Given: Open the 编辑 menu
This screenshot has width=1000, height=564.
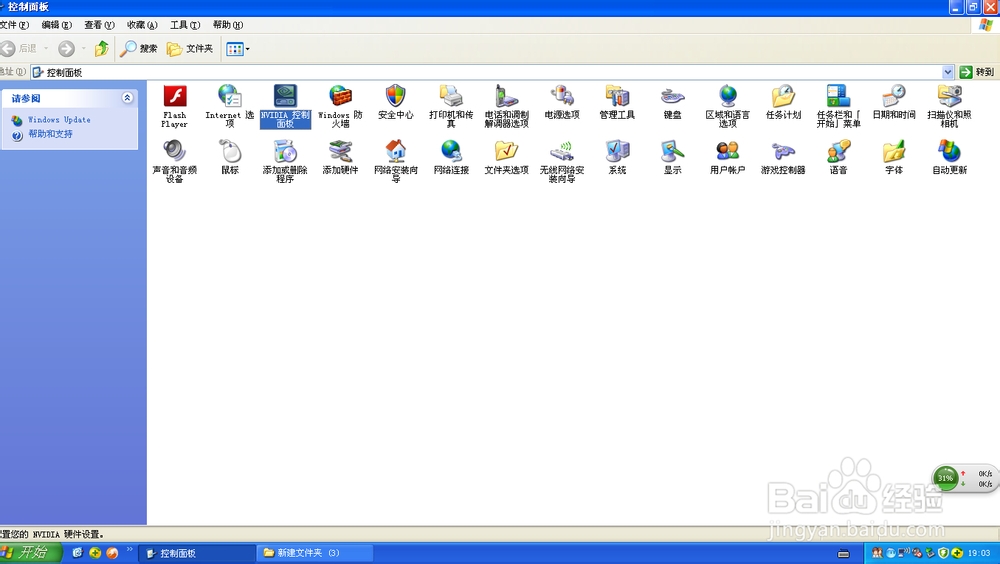Looking at the screenshot, I should (57, 25).
